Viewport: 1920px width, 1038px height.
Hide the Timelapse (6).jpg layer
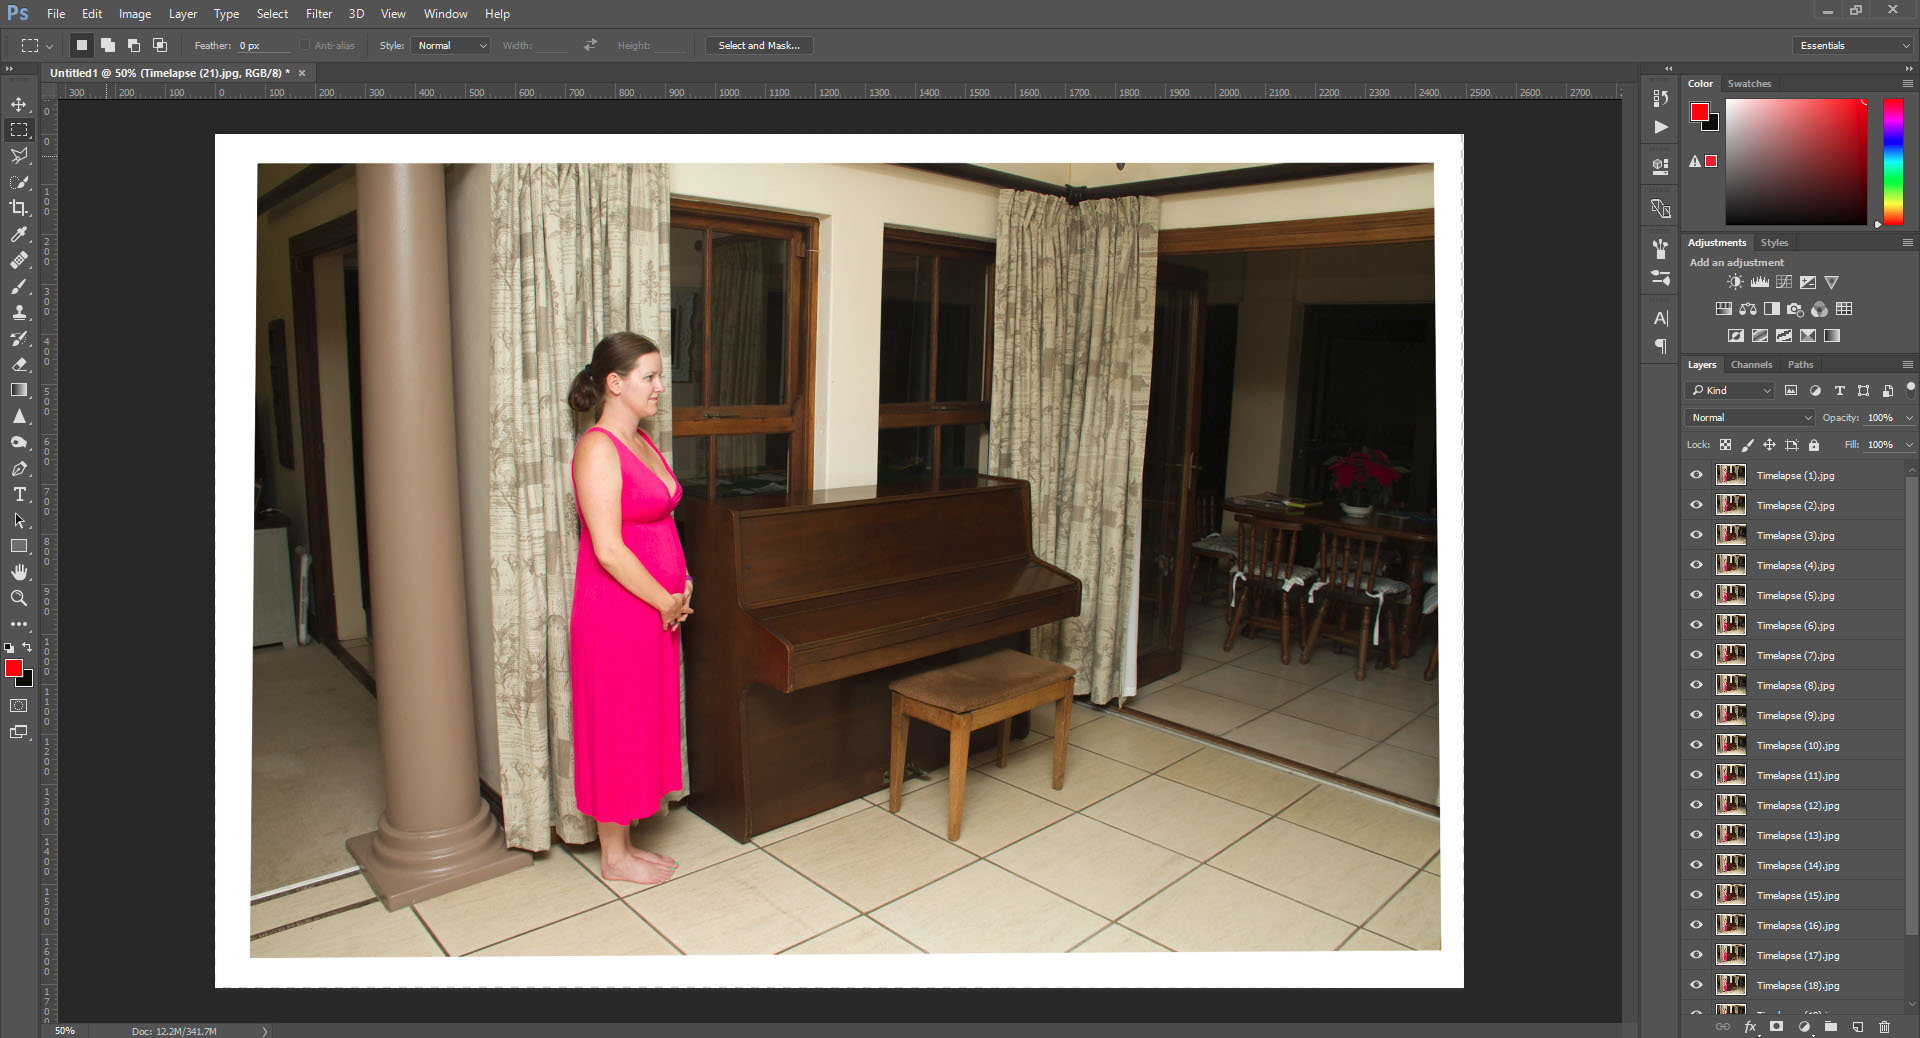click(x=1696, y=625)
